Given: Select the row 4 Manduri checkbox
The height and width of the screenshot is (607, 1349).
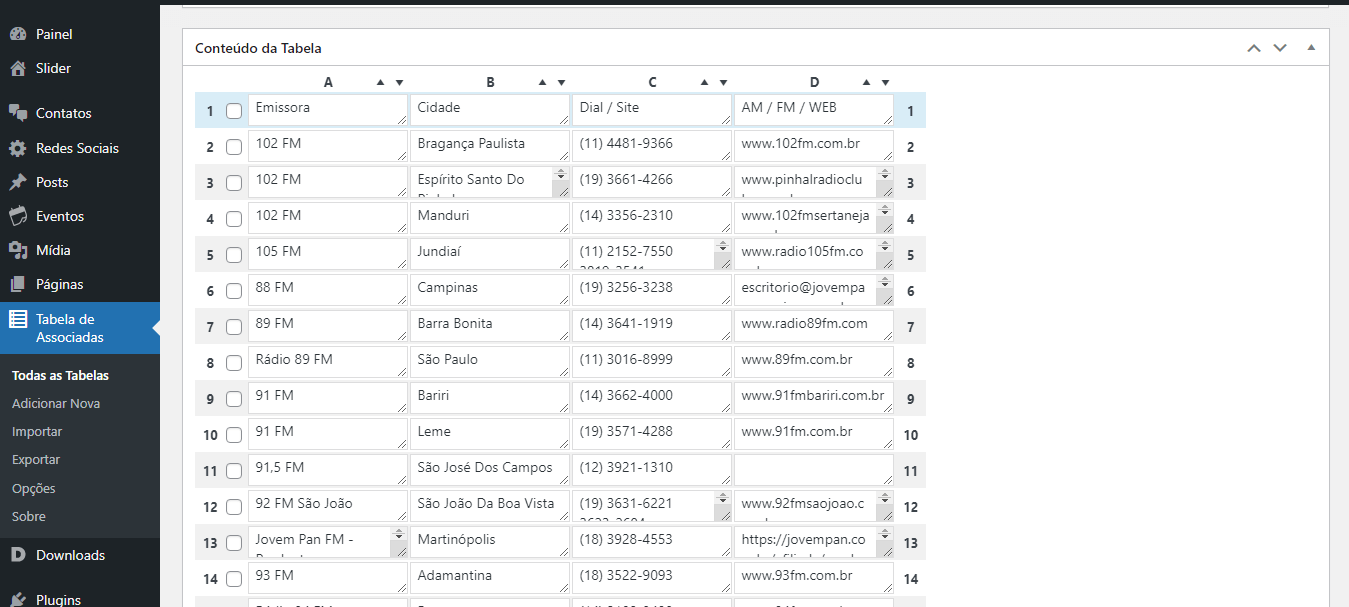Looking at the screenshot, I should 234,219.
